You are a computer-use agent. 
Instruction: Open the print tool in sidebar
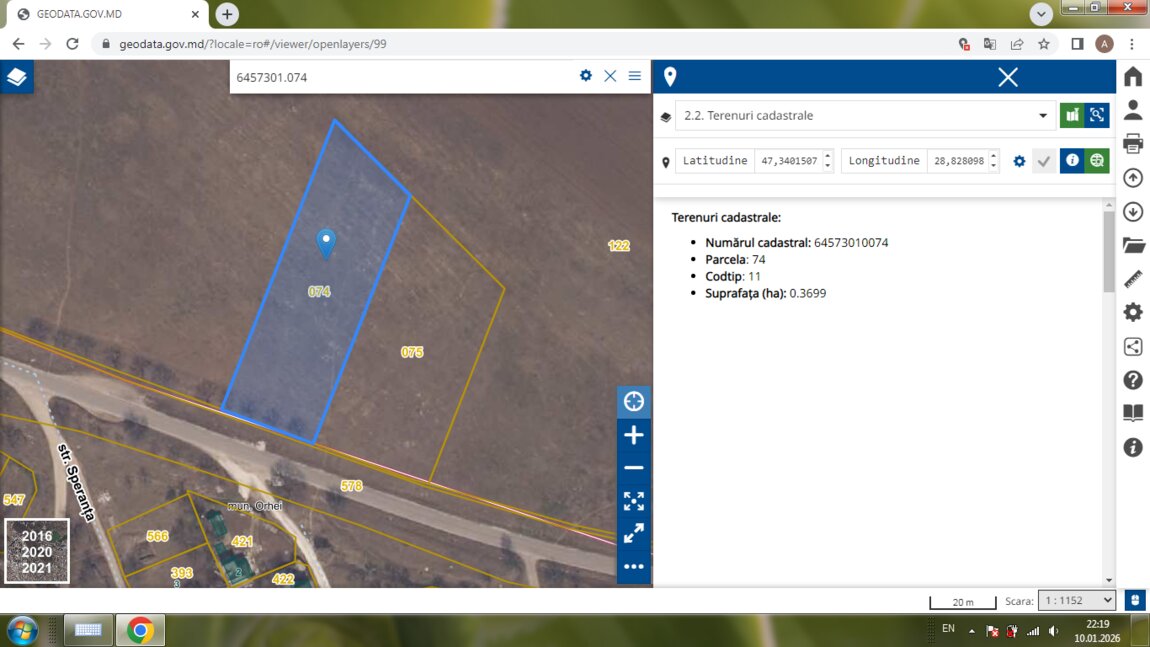[x=1133, y=144]
